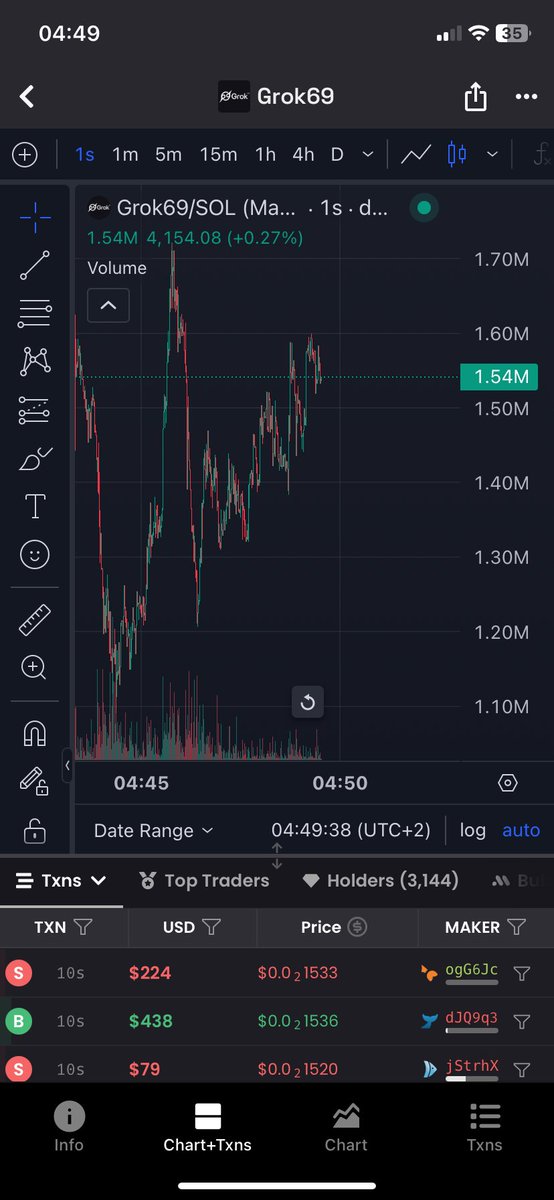Open the Txns bottom tab
The width and height of the screenshot is (554, 1200).
[x=484, y=1127]
